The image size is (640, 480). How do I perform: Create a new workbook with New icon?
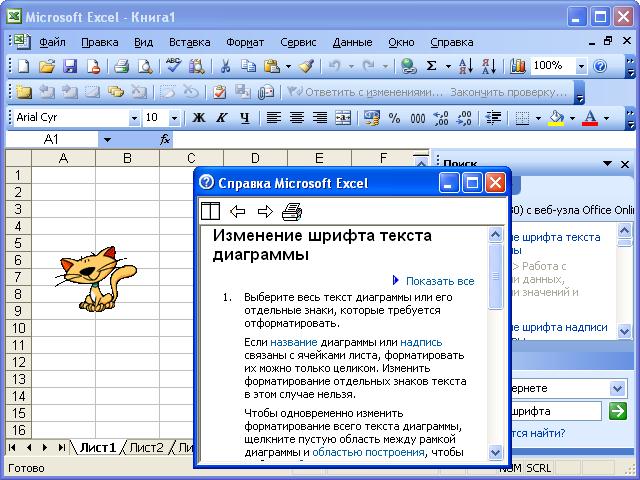[x=24, y=66]
